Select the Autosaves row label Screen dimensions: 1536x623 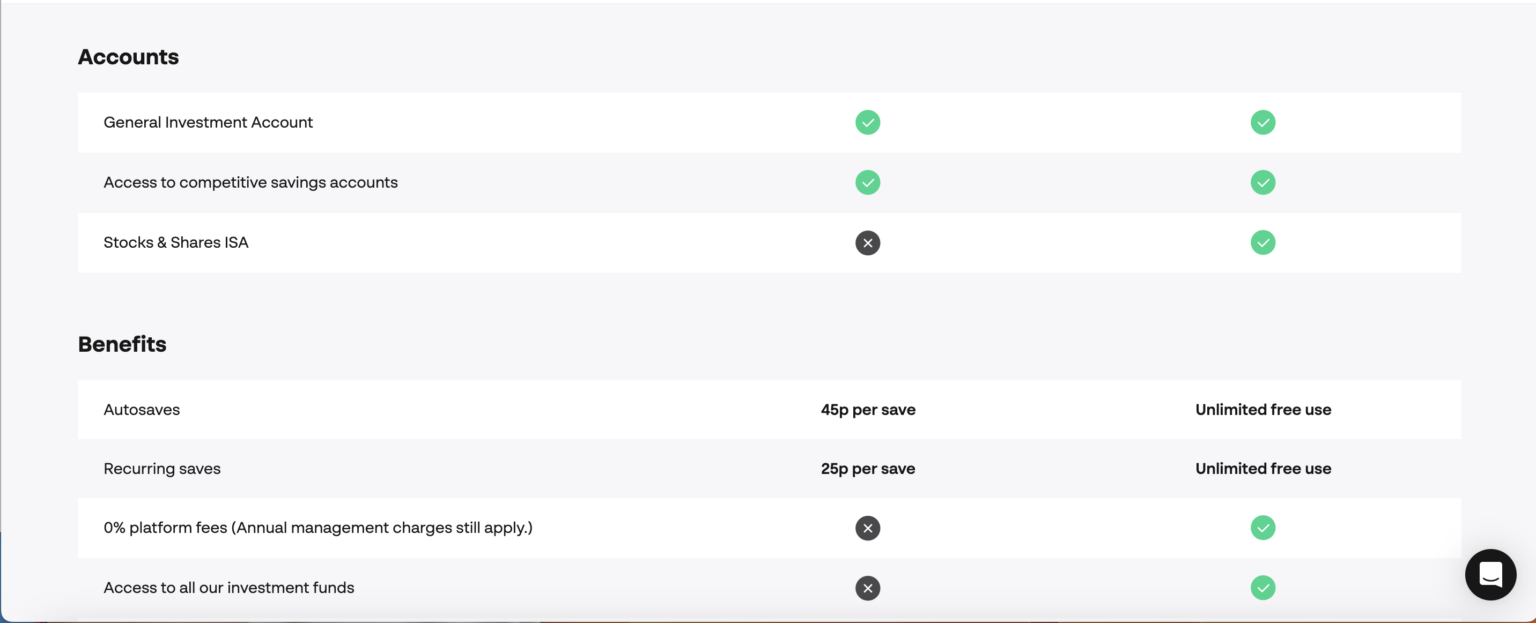141,409
